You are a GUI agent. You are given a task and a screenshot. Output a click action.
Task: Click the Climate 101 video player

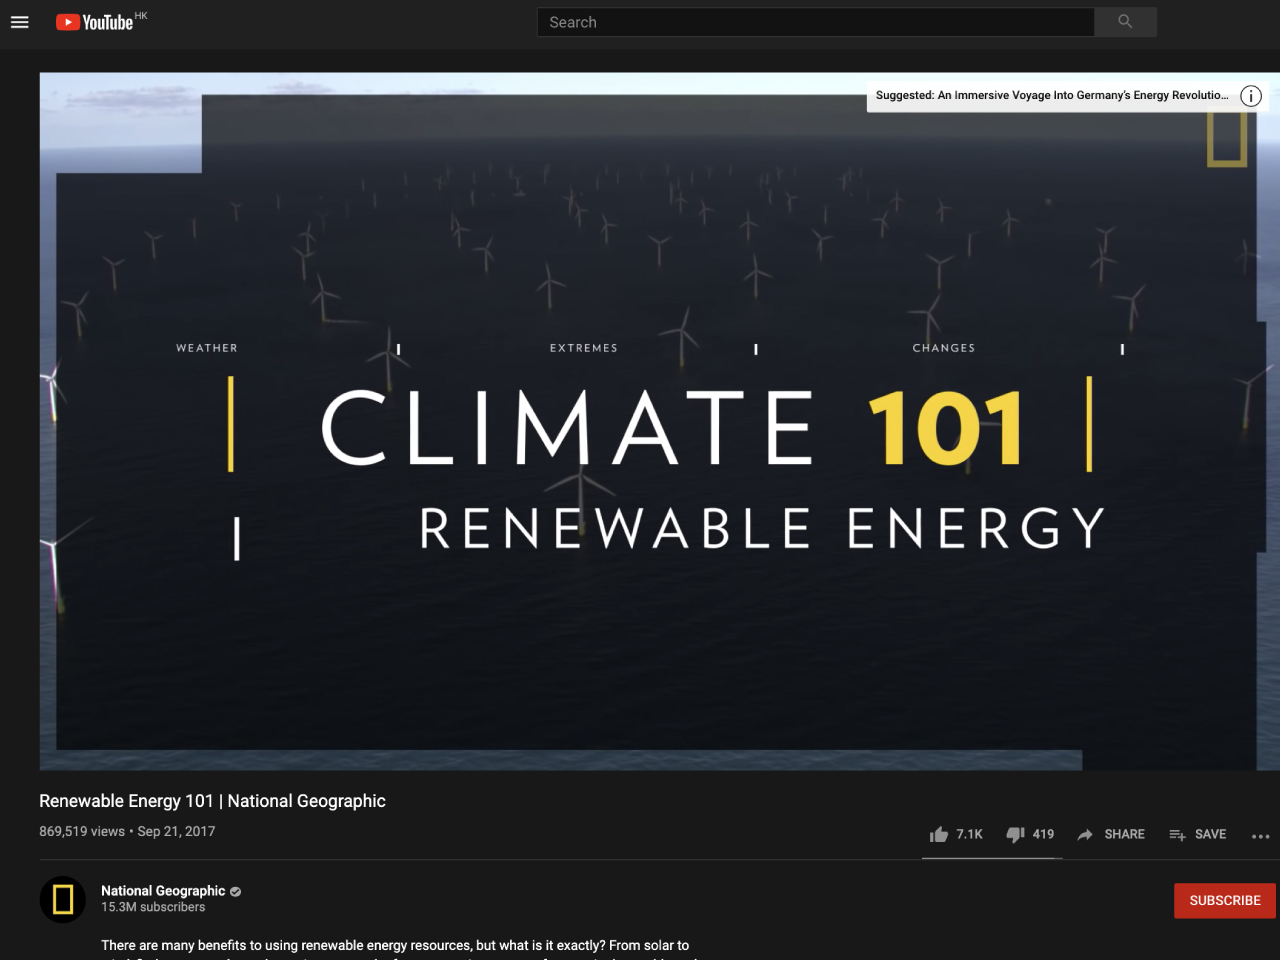pos(660,421)
